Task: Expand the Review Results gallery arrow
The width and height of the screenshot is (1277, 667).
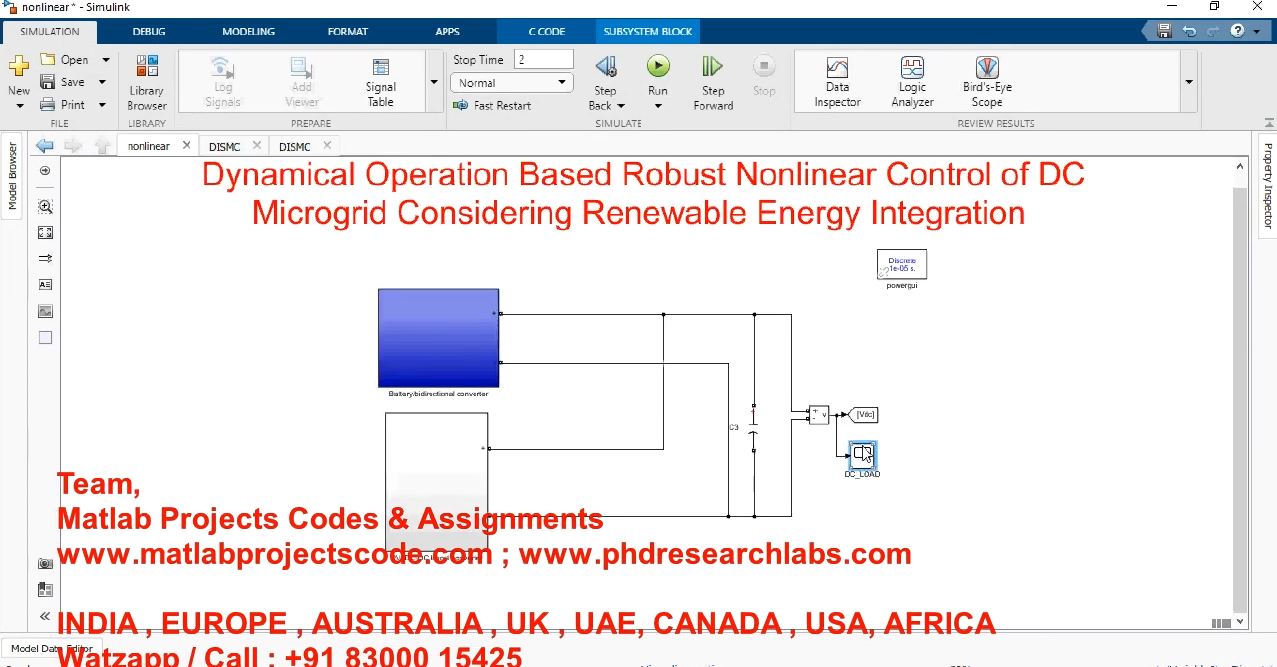Action: pyautogui.click(x=1188, y=82)
